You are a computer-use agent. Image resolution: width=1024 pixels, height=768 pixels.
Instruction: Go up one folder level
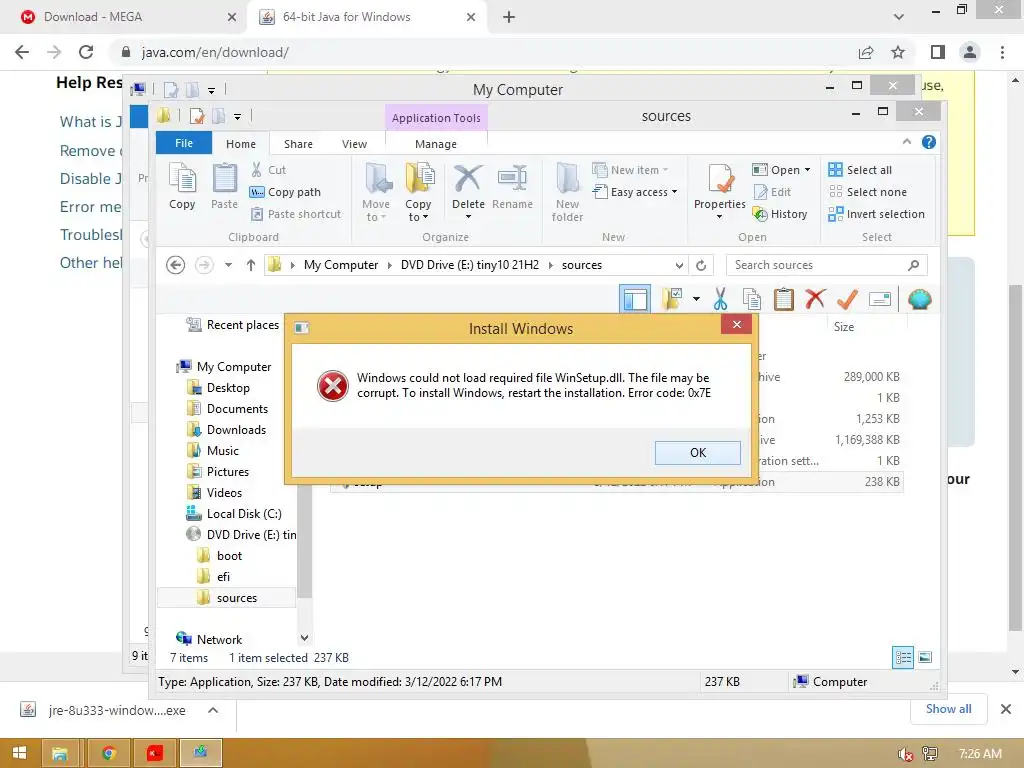(250, 265)
